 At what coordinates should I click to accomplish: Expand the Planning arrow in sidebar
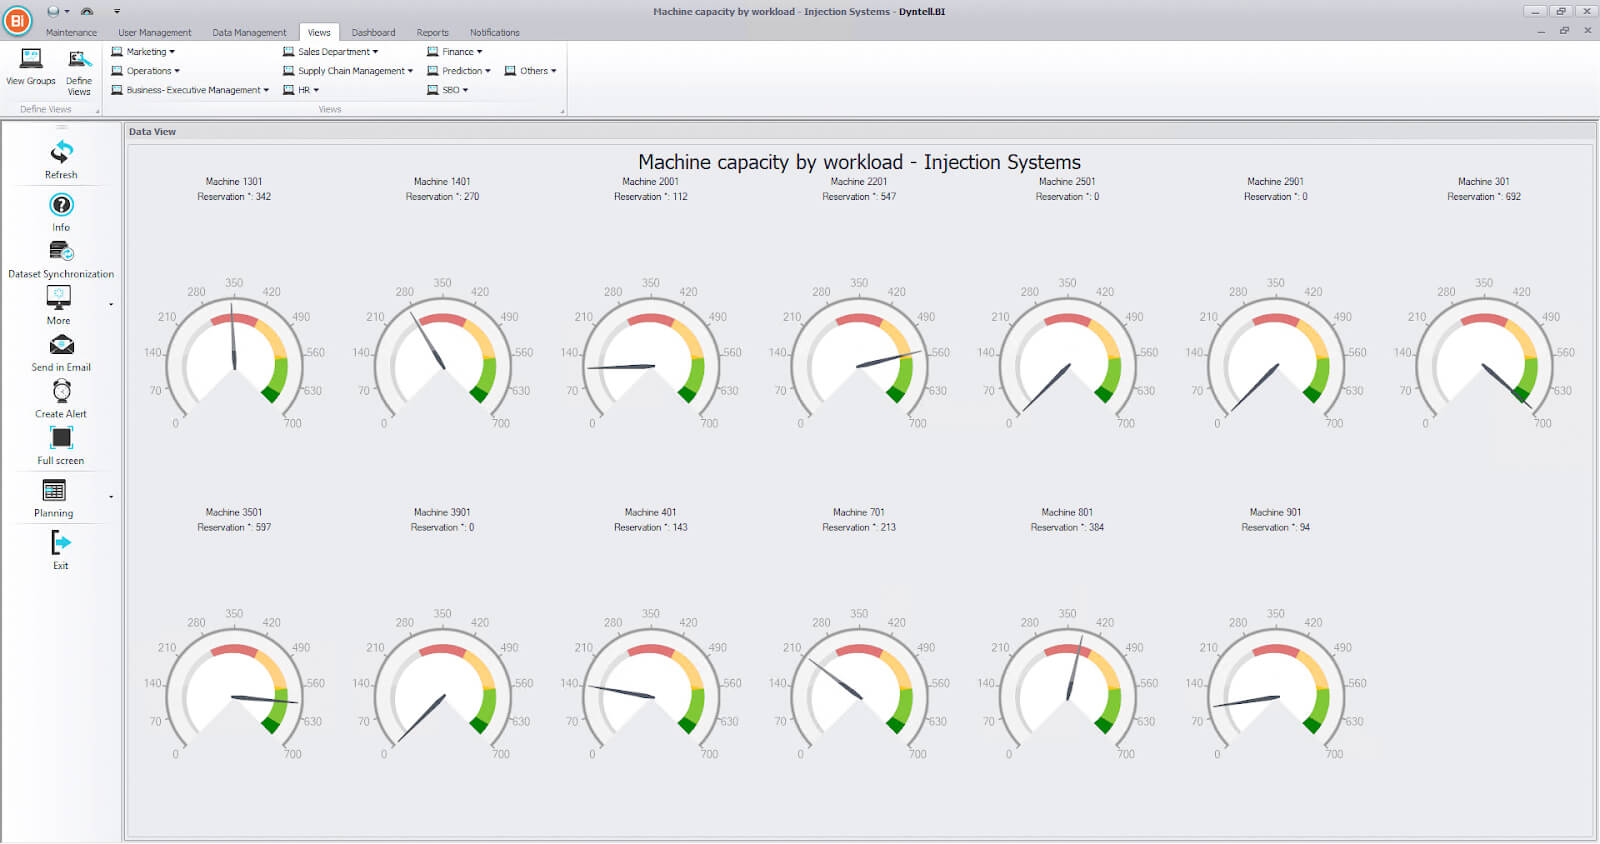(111, 496)
